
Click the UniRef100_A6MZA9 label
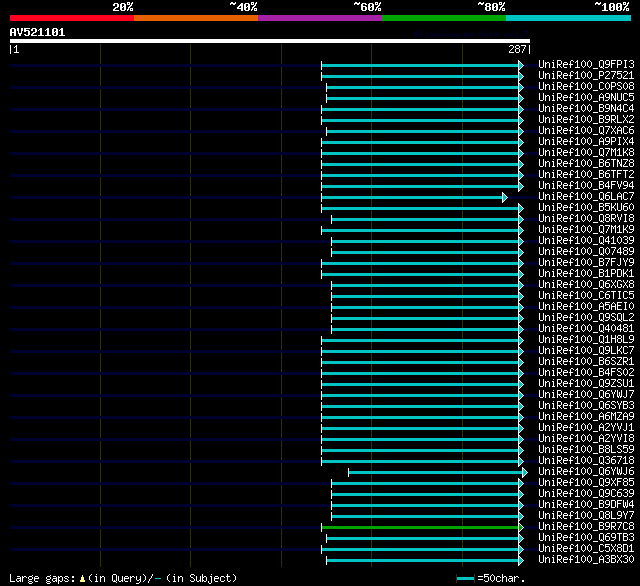(586, 417)
